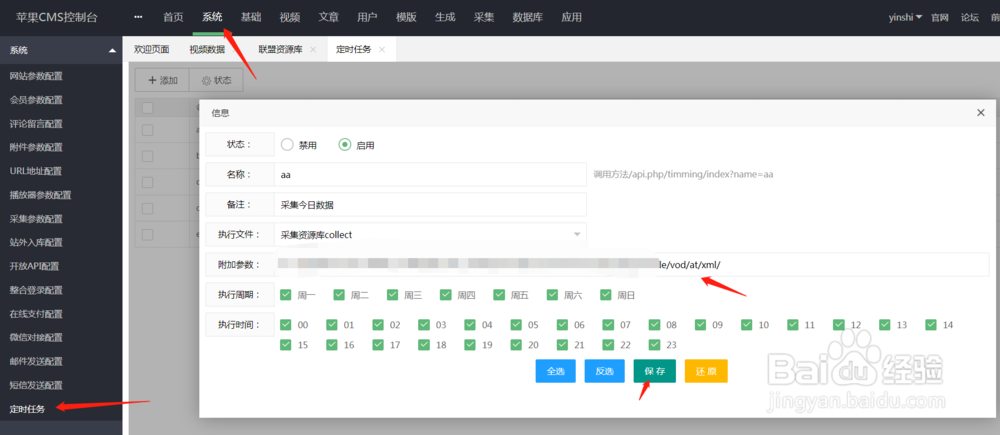This screenshot has height=435, width=1000.
Task: Switch to the 欢迎页面 tab
Action: [152, 49]
